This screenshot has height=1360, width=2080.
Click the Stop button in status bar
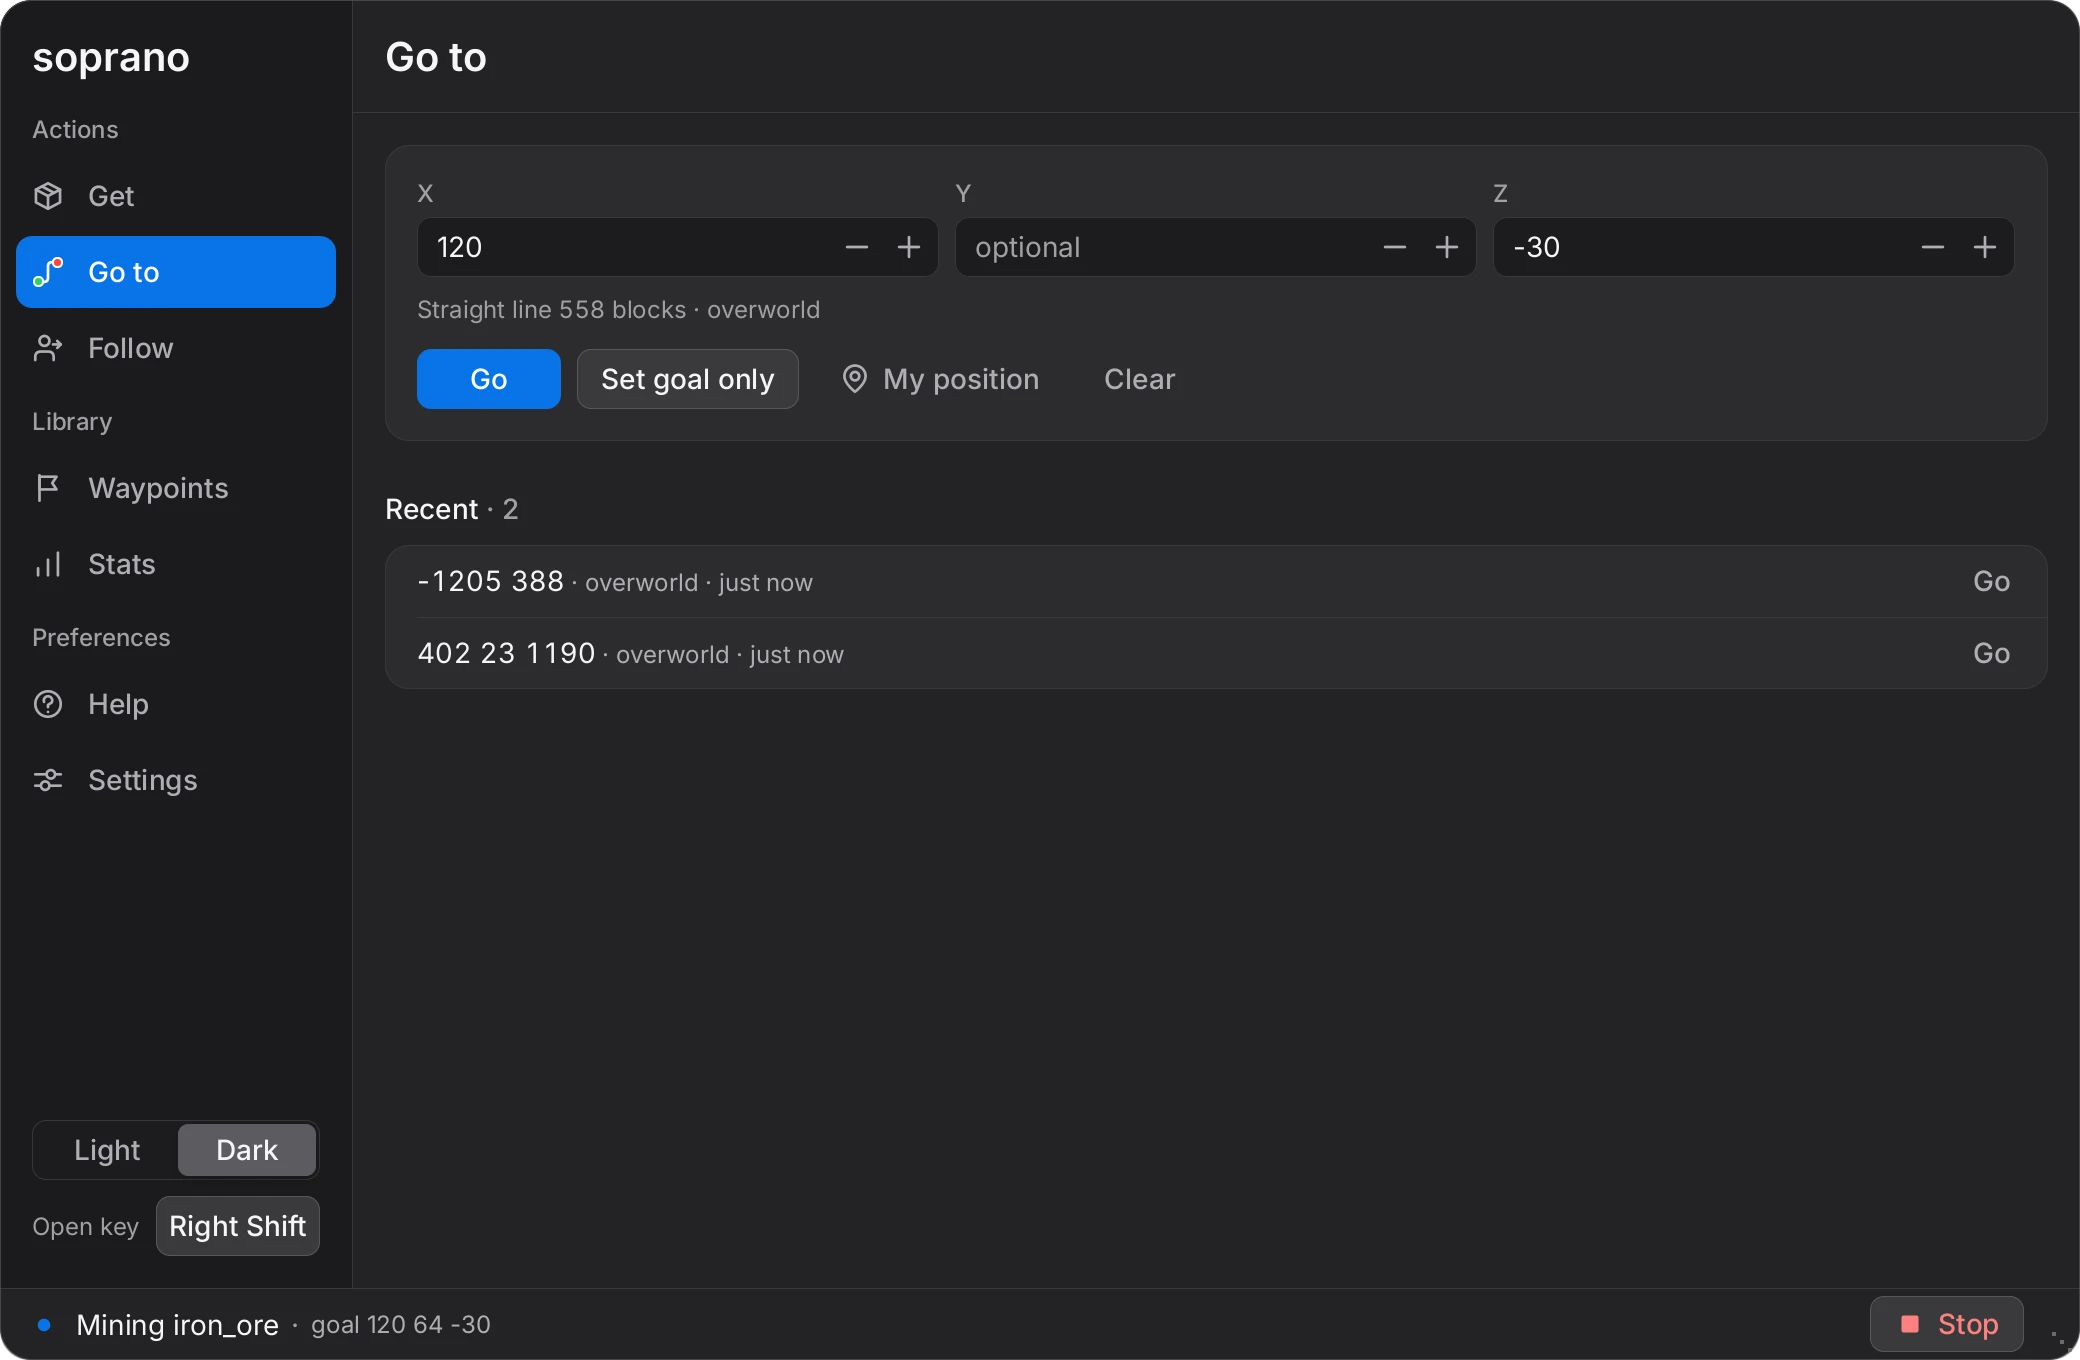point(1947,1324)
